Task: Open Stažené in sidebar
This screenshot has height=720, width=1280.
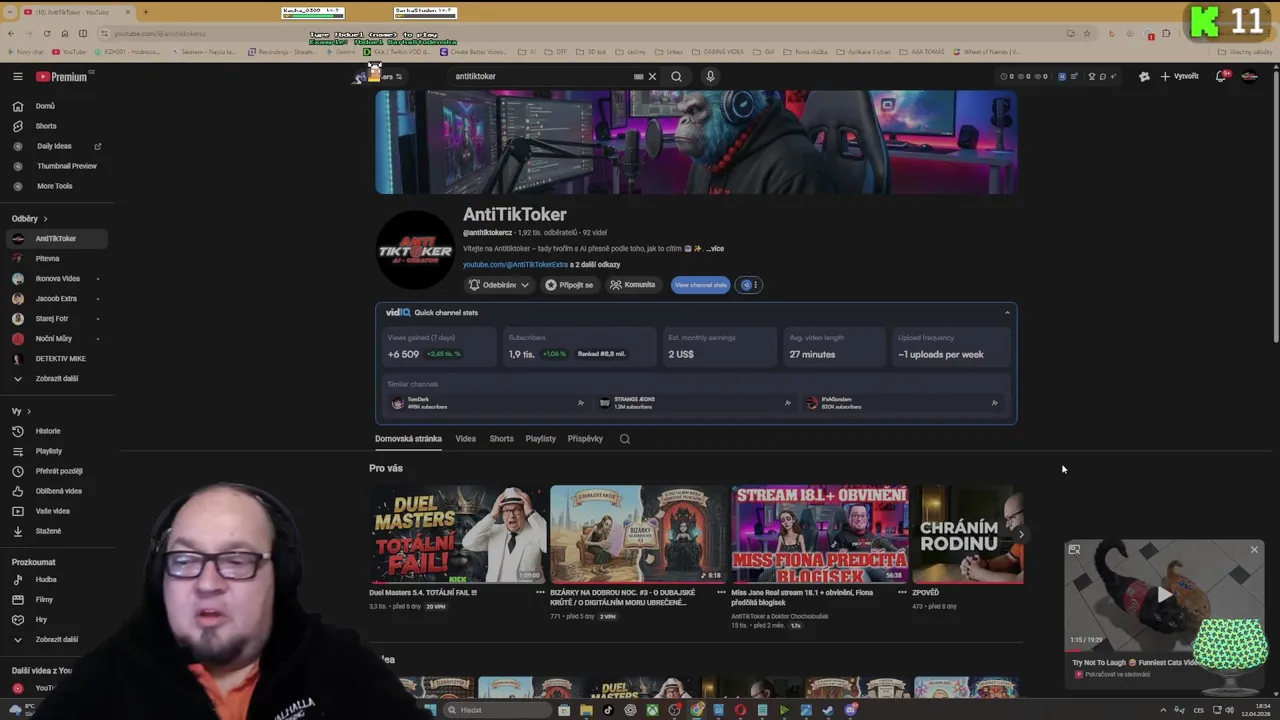Action: tap(55, 531)
